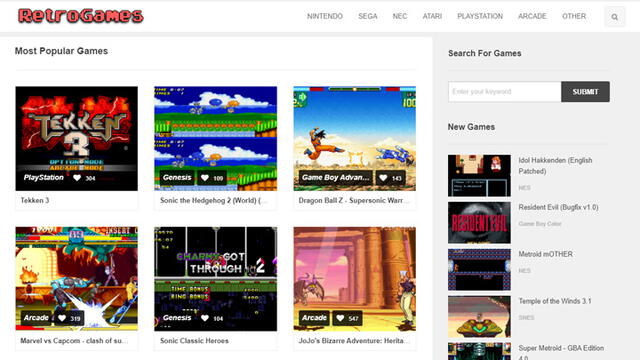This screenshot has width=640, height=360.
Task: Click Resident Evil (Bugfix v1.0) link
Action: [558, 207]
